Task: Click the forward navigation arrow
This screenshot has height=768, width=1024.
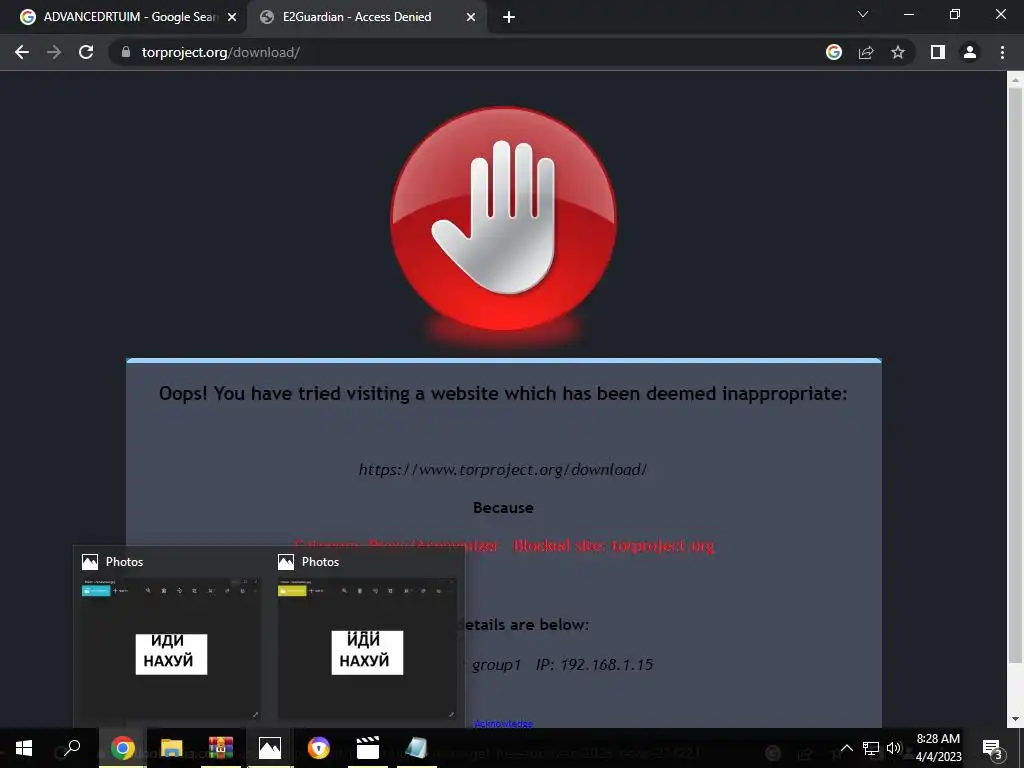Action: (54, 52)
